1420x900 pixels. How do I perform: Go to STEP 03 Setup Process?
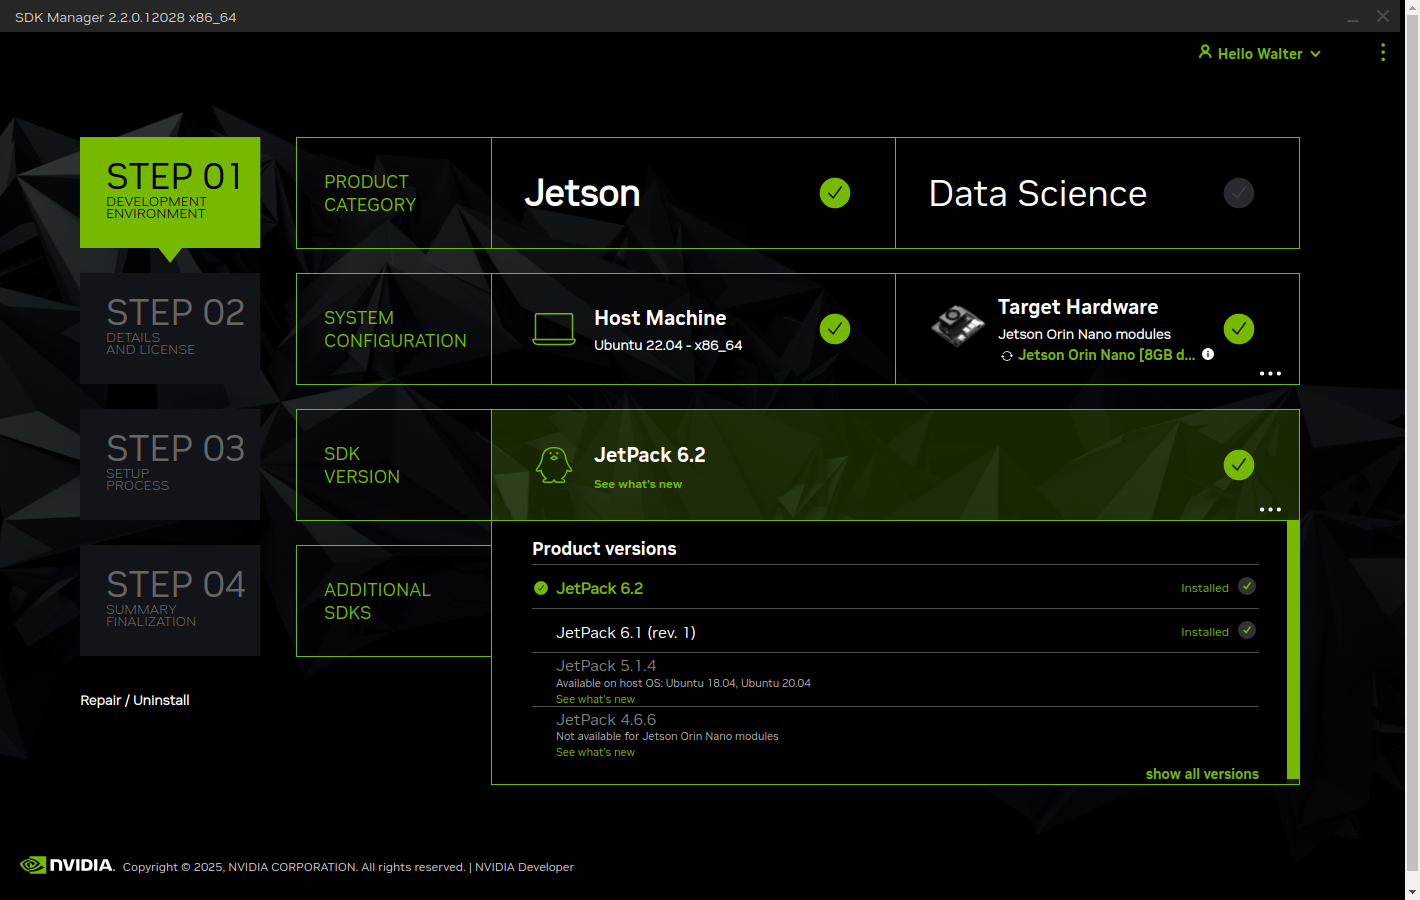pyautogui.click(x=170, y=464)
